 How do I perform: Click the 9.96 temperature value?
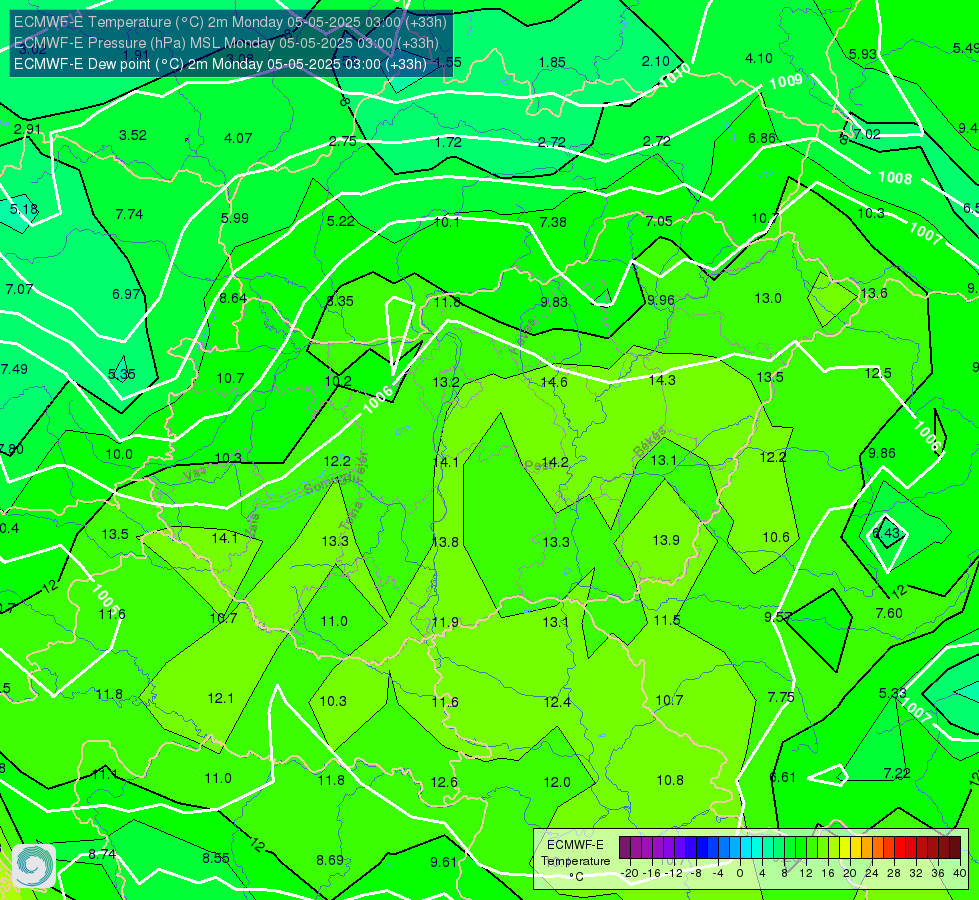coord(661,300)
